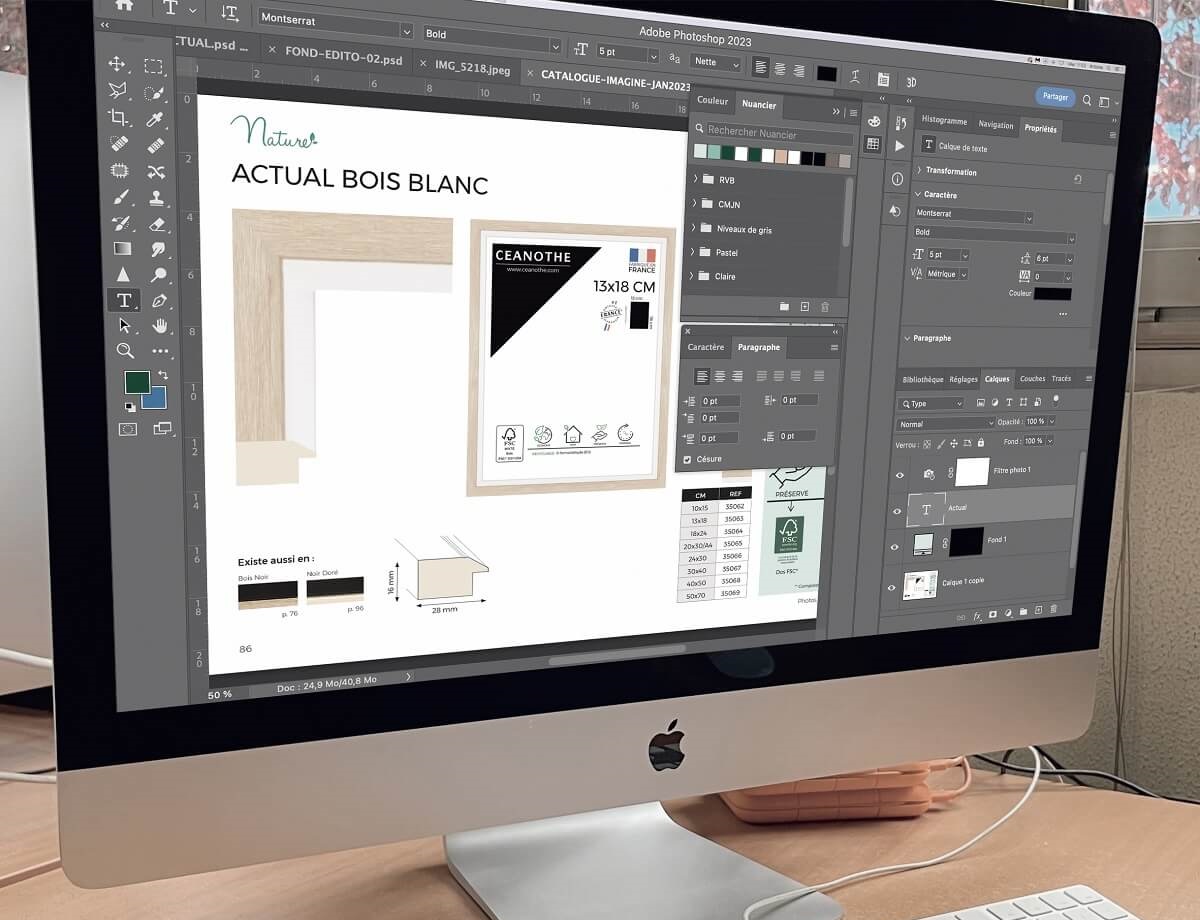Activate the Clone Stamp tool
Screen dimensions: 1200x920
pyautogui.click(x=157, y=198)
